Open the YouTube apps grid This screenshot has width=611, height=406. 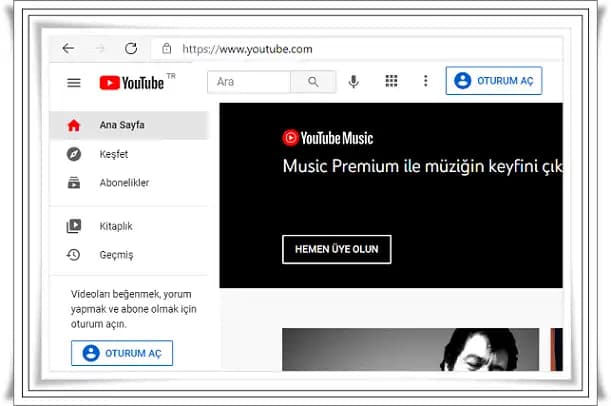(x=391, y=81)
